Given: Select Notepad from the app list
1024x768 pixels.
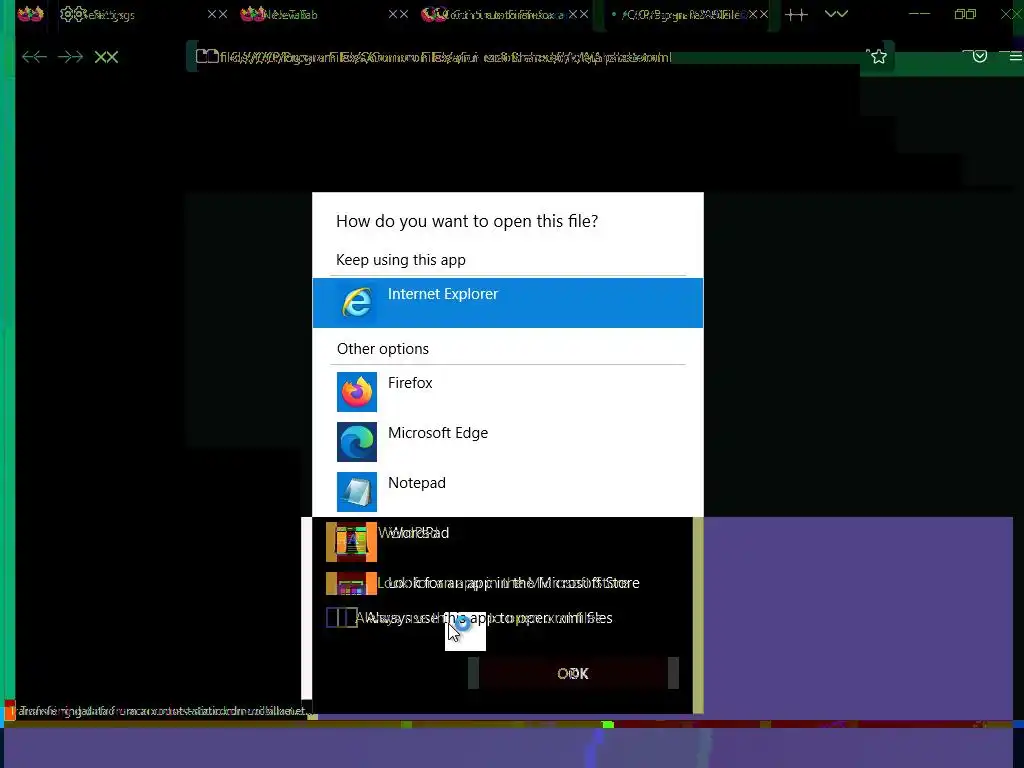Looking at the screenshot, I should [507, 491].
